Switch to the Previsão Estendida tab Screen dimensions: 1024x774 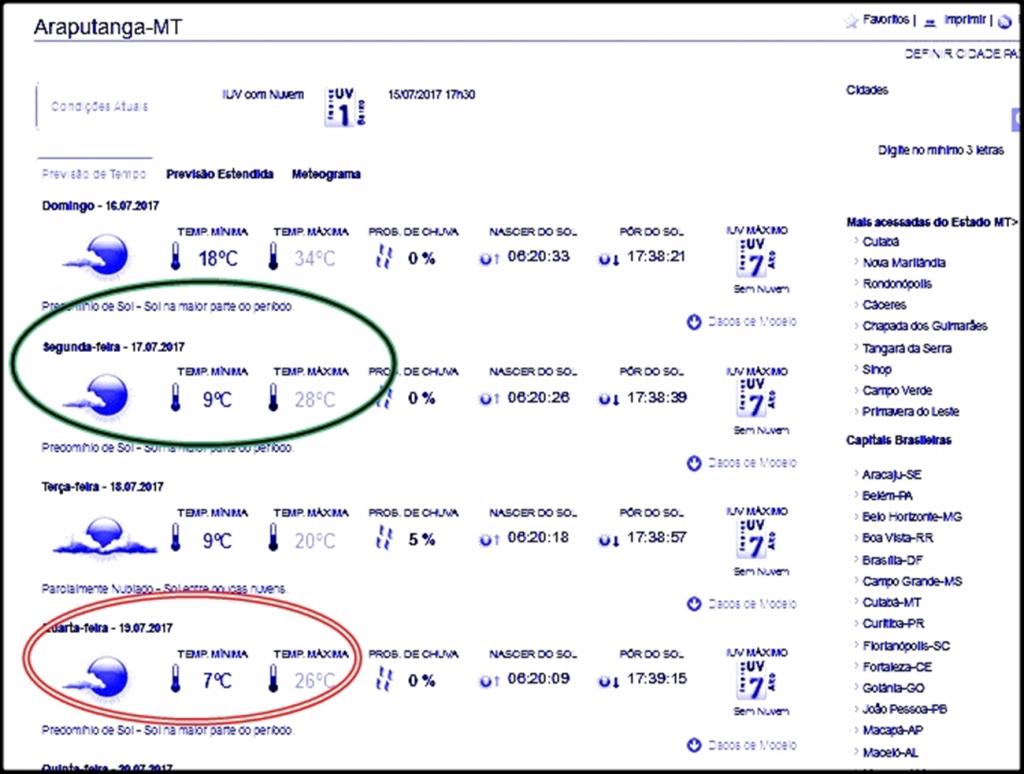click(219, 174)
